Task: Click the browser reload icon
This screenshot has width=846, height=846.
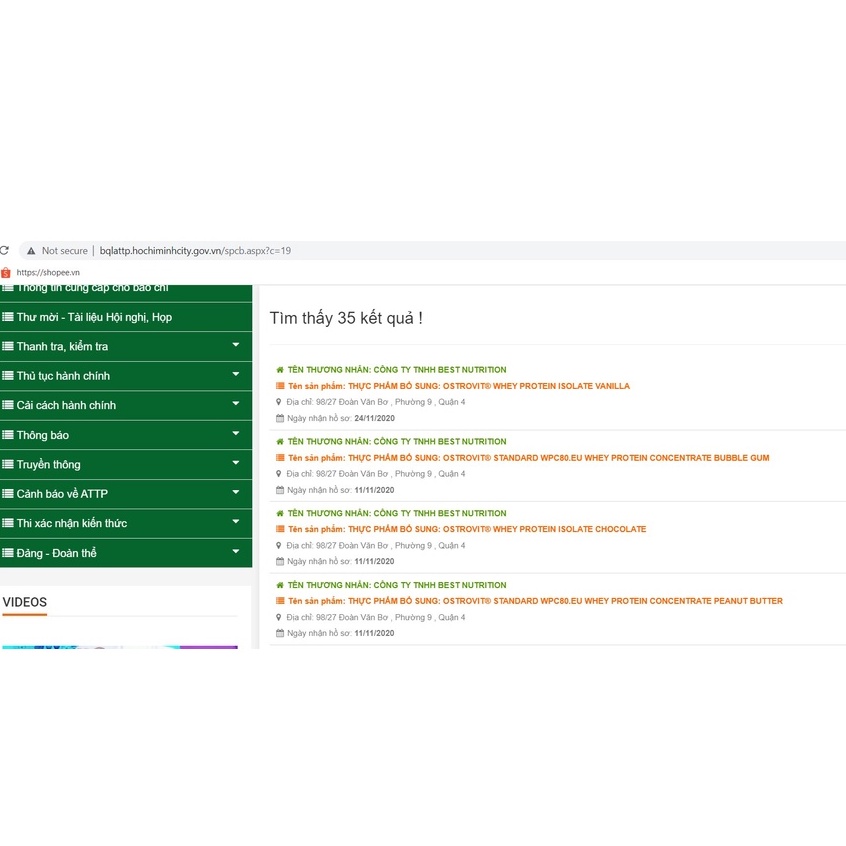Action: [x=4, y=251]
